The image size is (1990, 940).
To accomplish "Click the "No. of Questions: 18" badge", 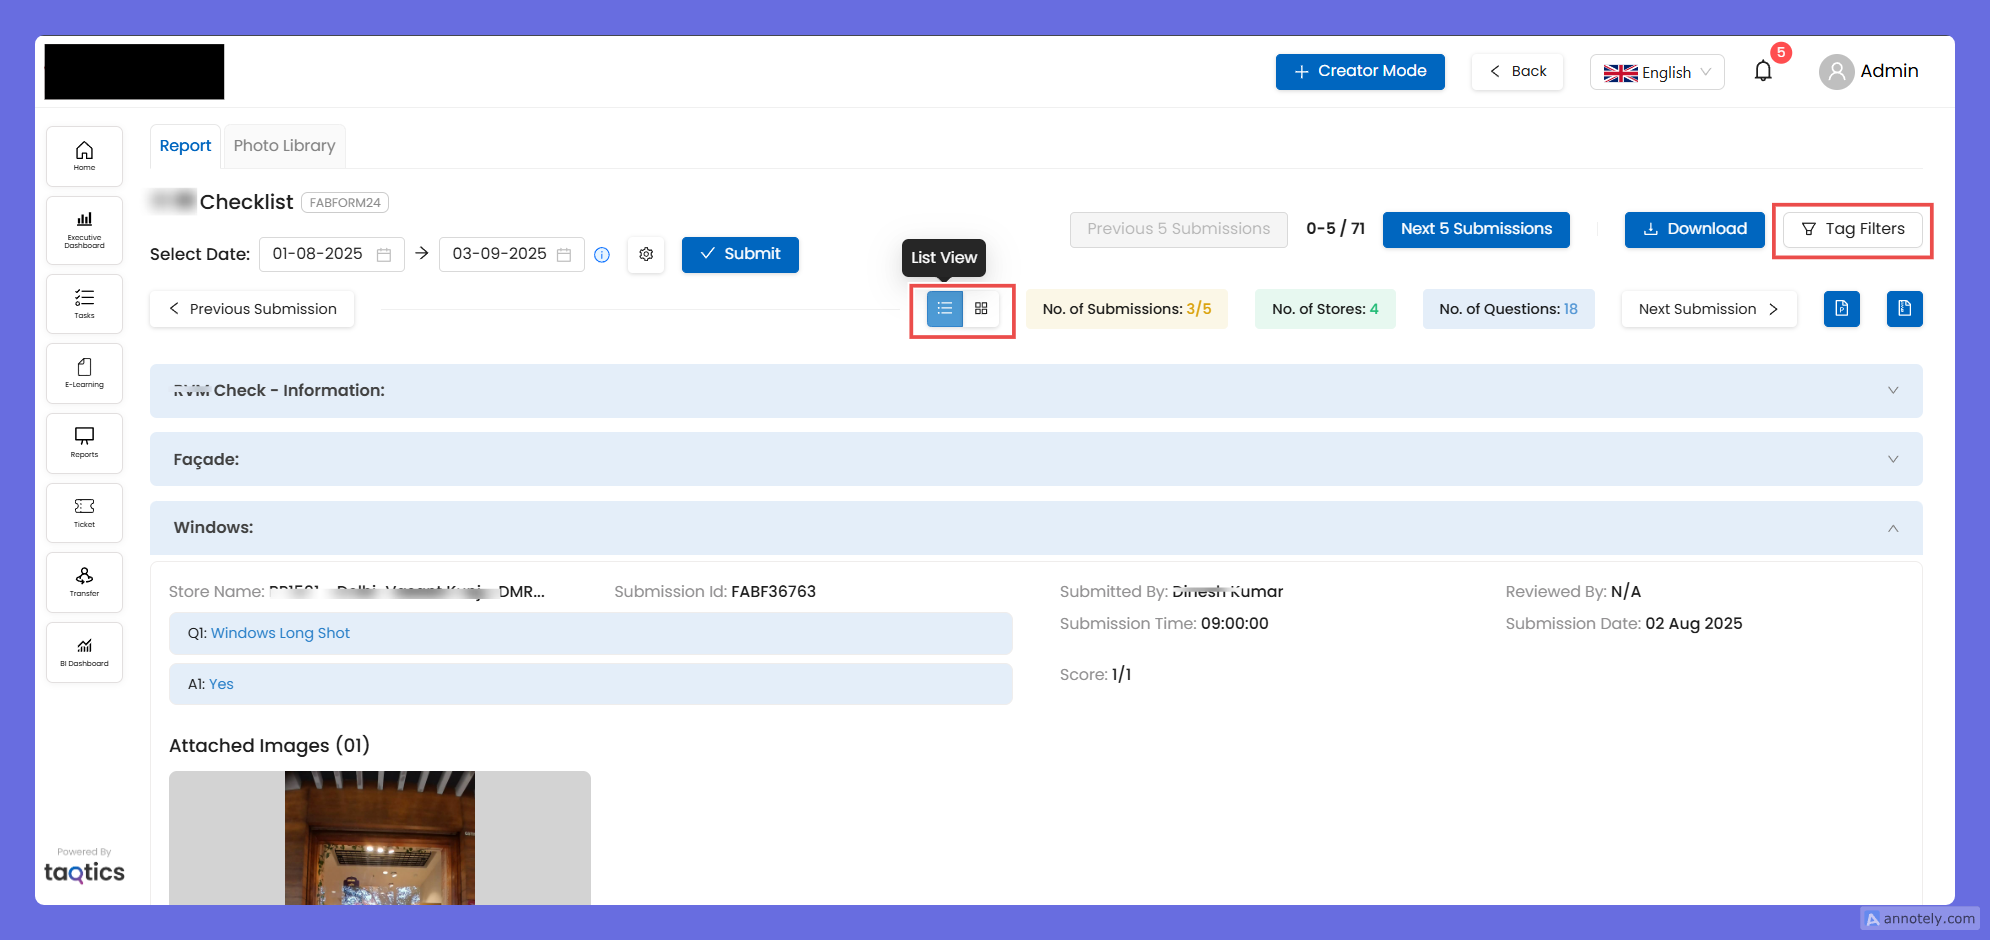I will click(1508, 309).
